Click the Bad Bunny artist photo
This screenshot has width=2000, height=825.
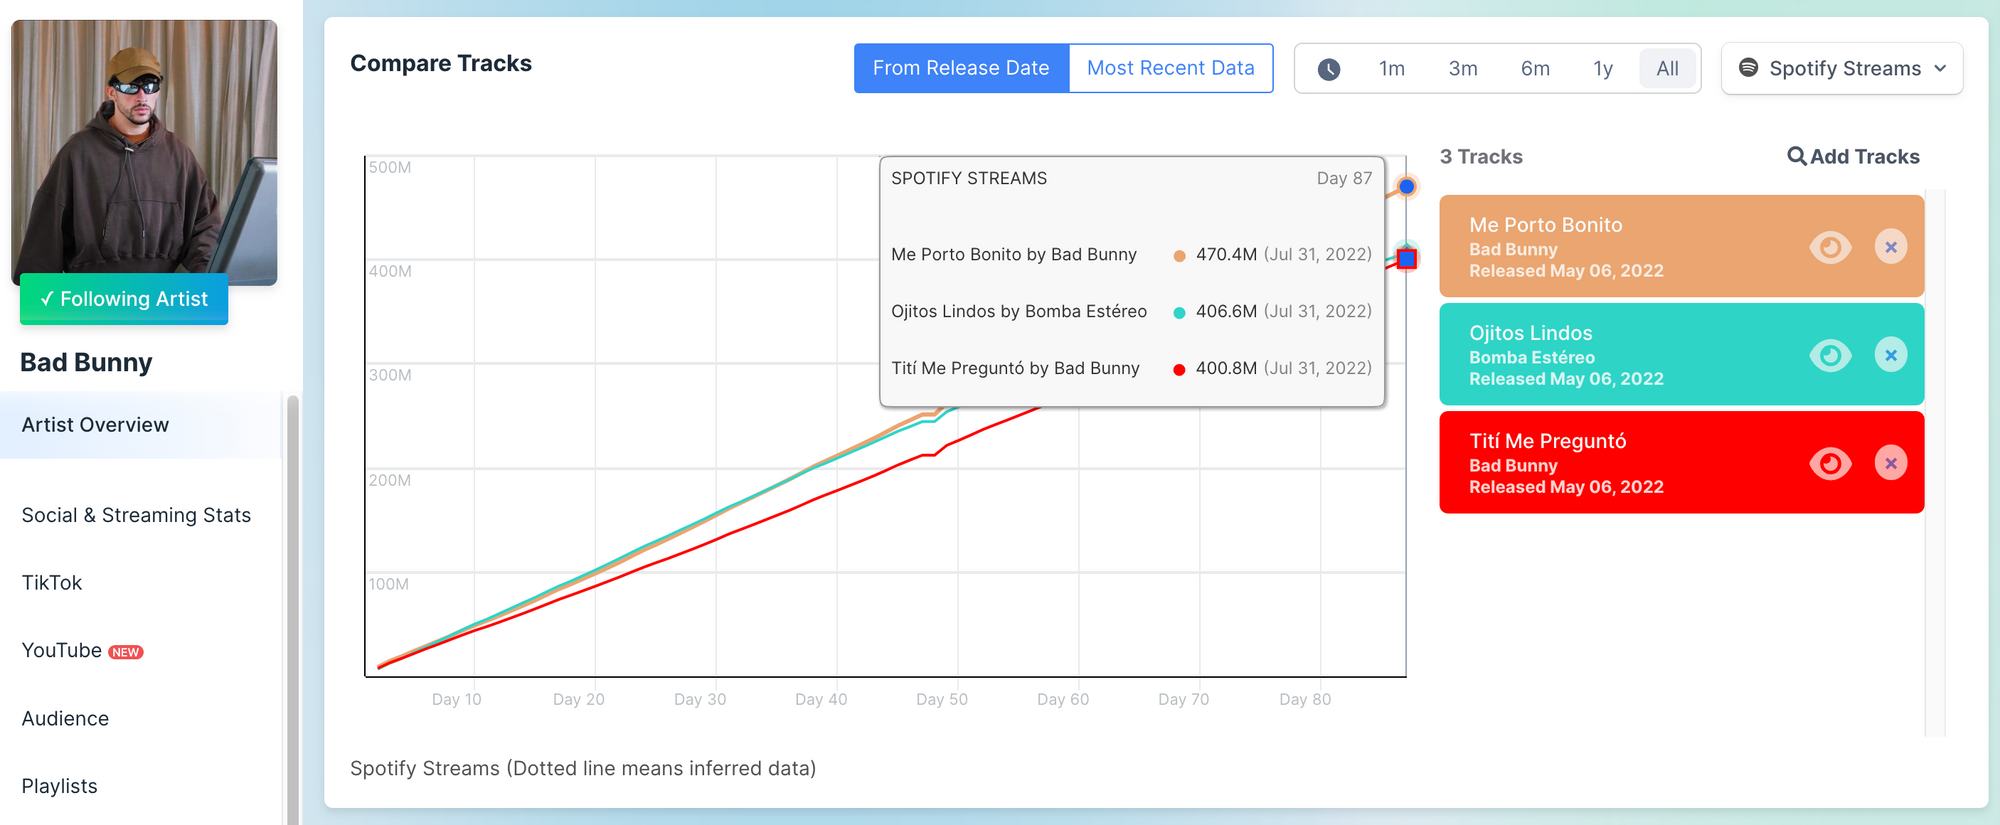pos(144,152)
